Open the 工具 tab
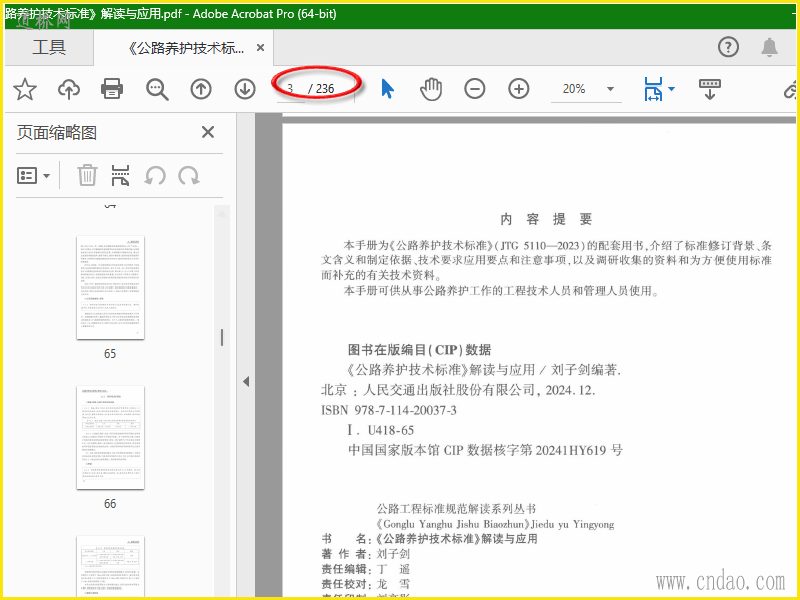This screenshot has height=600, width=800. pyautogui.click(x=49, y=47)
